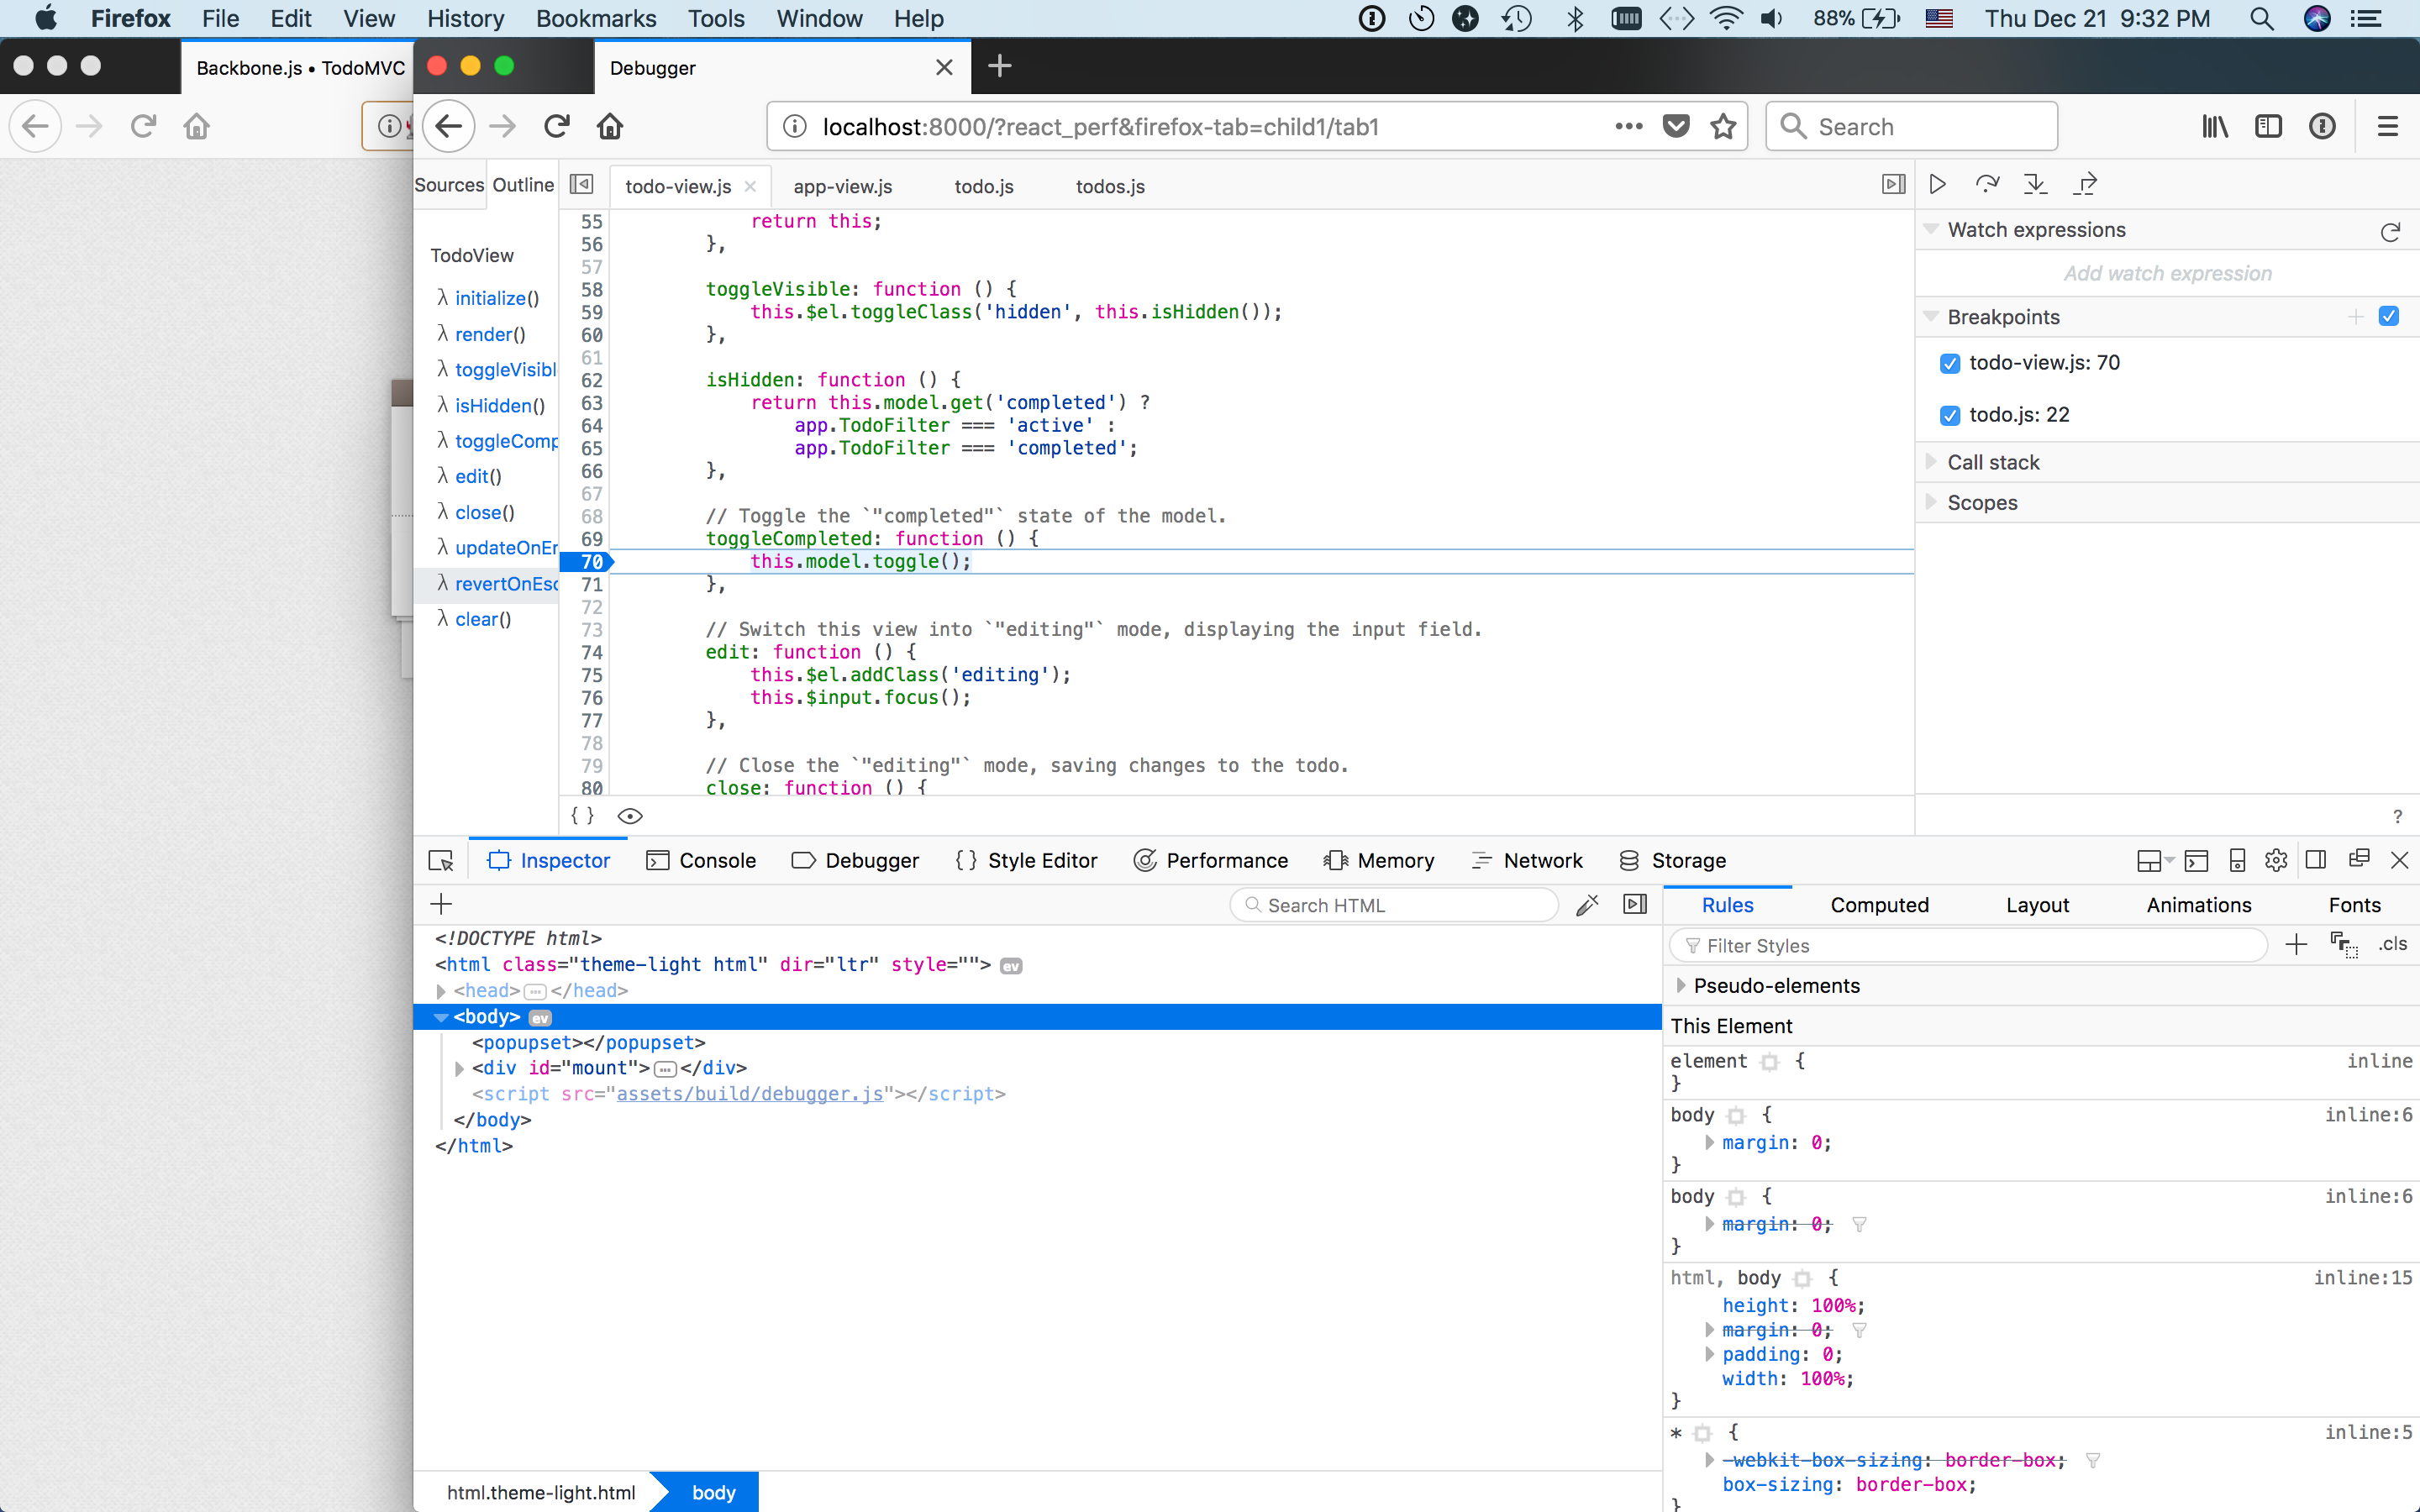
Task: Click the eyedropper tool in Inspector
Action: click(x=1587, y=904)
